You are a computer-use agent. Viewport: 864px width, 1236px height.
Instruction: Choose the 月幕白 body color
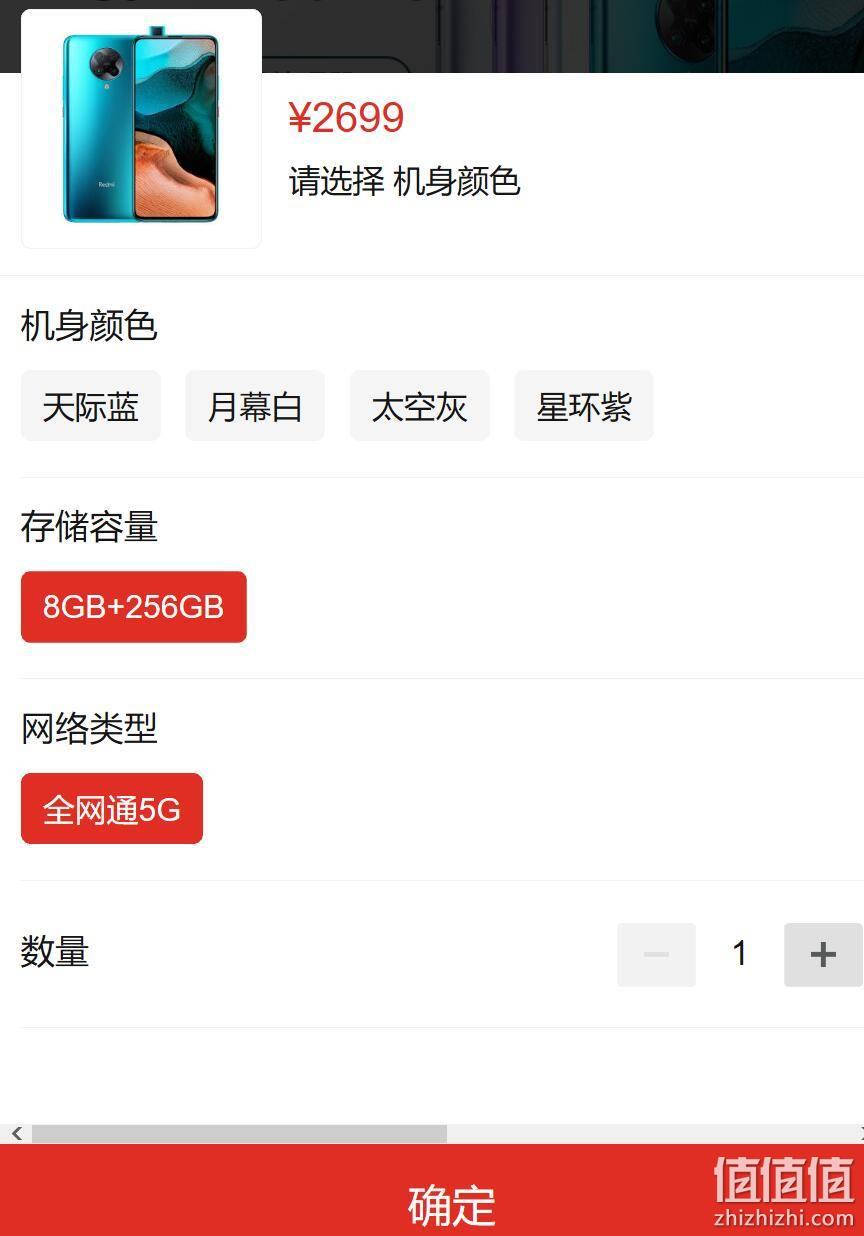coord(255,406)
